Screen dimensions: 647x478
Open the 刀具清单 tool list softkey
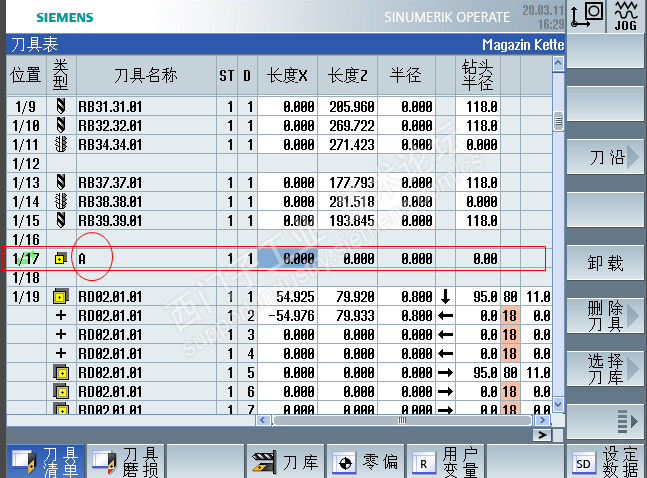[x=45, y=461]
